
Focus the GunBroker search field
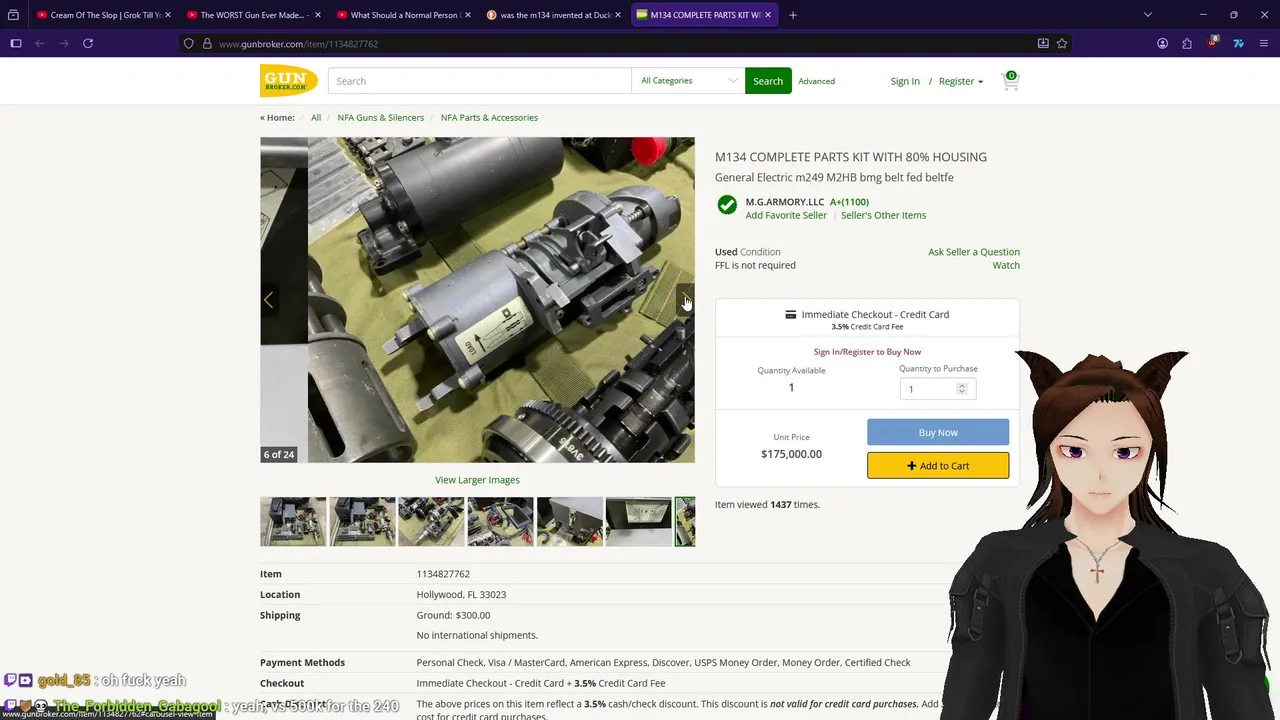(x=479, y=81)
